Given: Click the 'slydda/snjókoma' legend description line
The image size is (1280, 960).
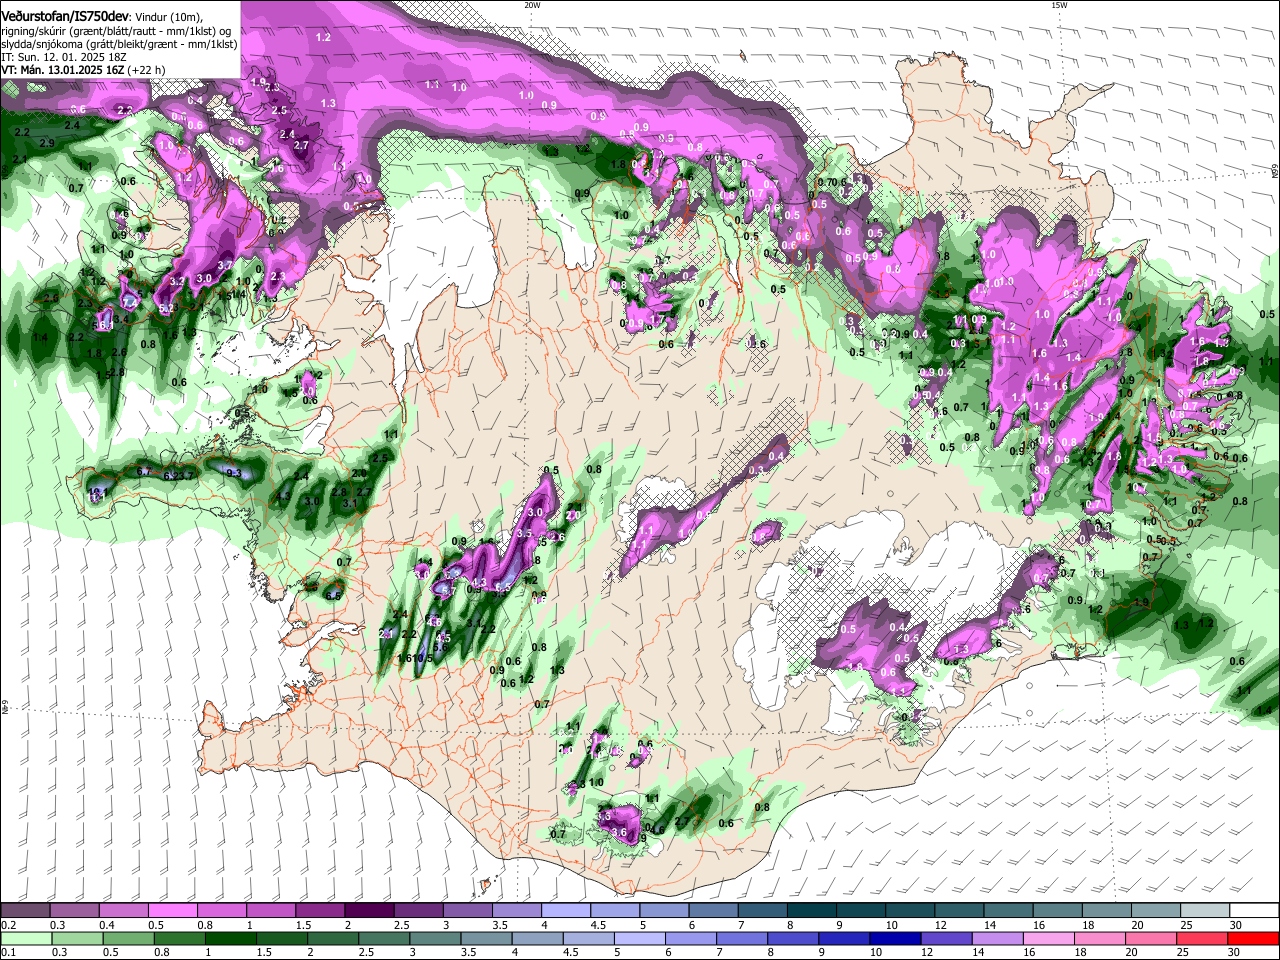Looking at the screenshot, I should [120, 44].
